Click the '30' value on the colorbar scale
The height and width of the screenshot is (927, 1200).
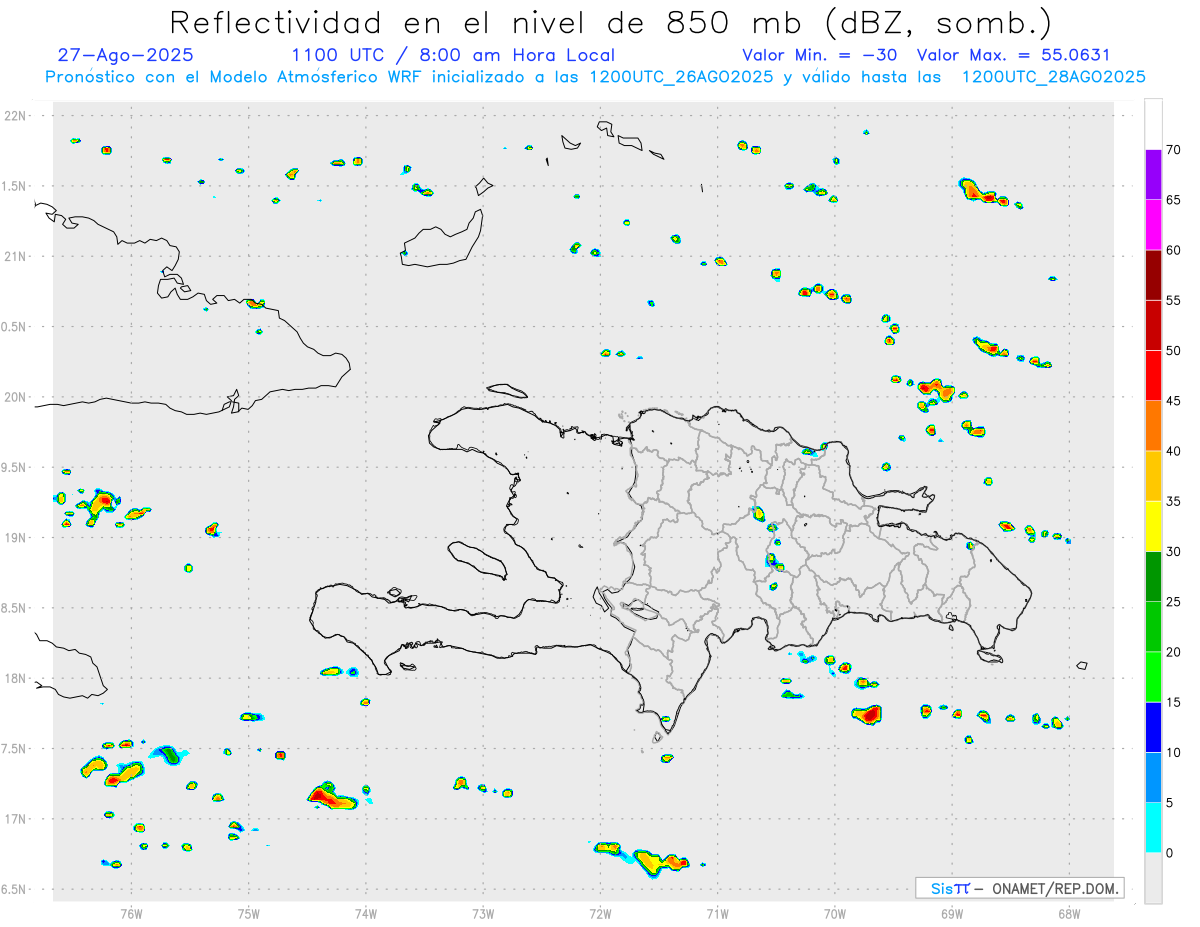pos(1174,552)
